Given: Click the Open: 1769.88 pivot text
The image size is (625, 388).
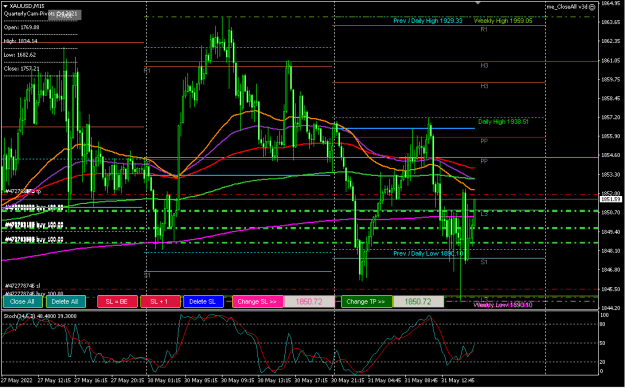Looking at the screenshot, I should click(x=22, y=28).
